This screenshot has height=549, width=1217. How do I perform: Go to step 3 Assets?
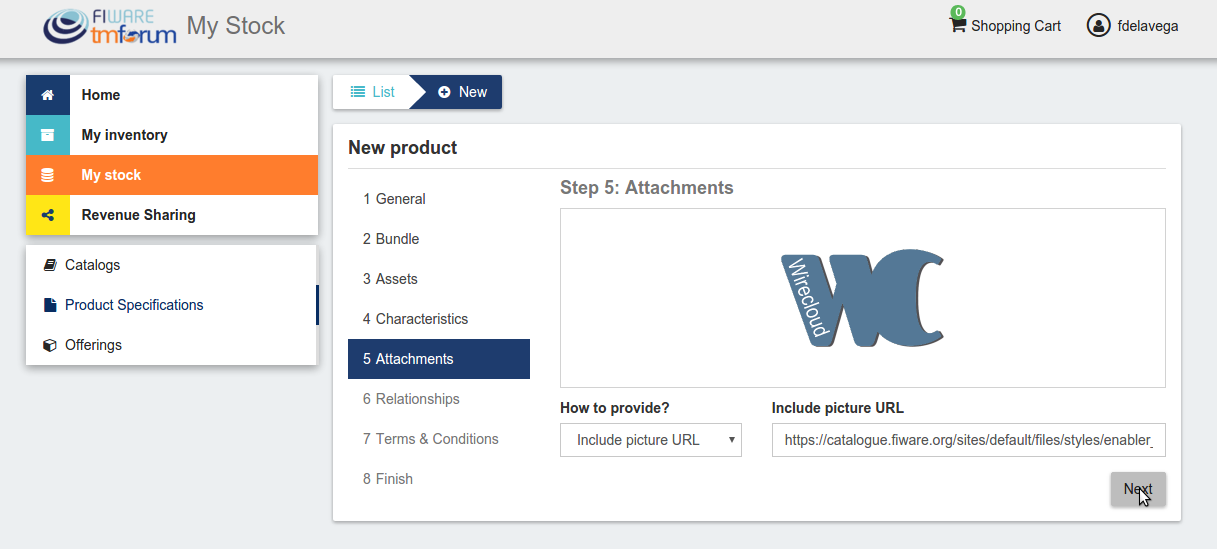pyautogui.click(x=439, y=279)
